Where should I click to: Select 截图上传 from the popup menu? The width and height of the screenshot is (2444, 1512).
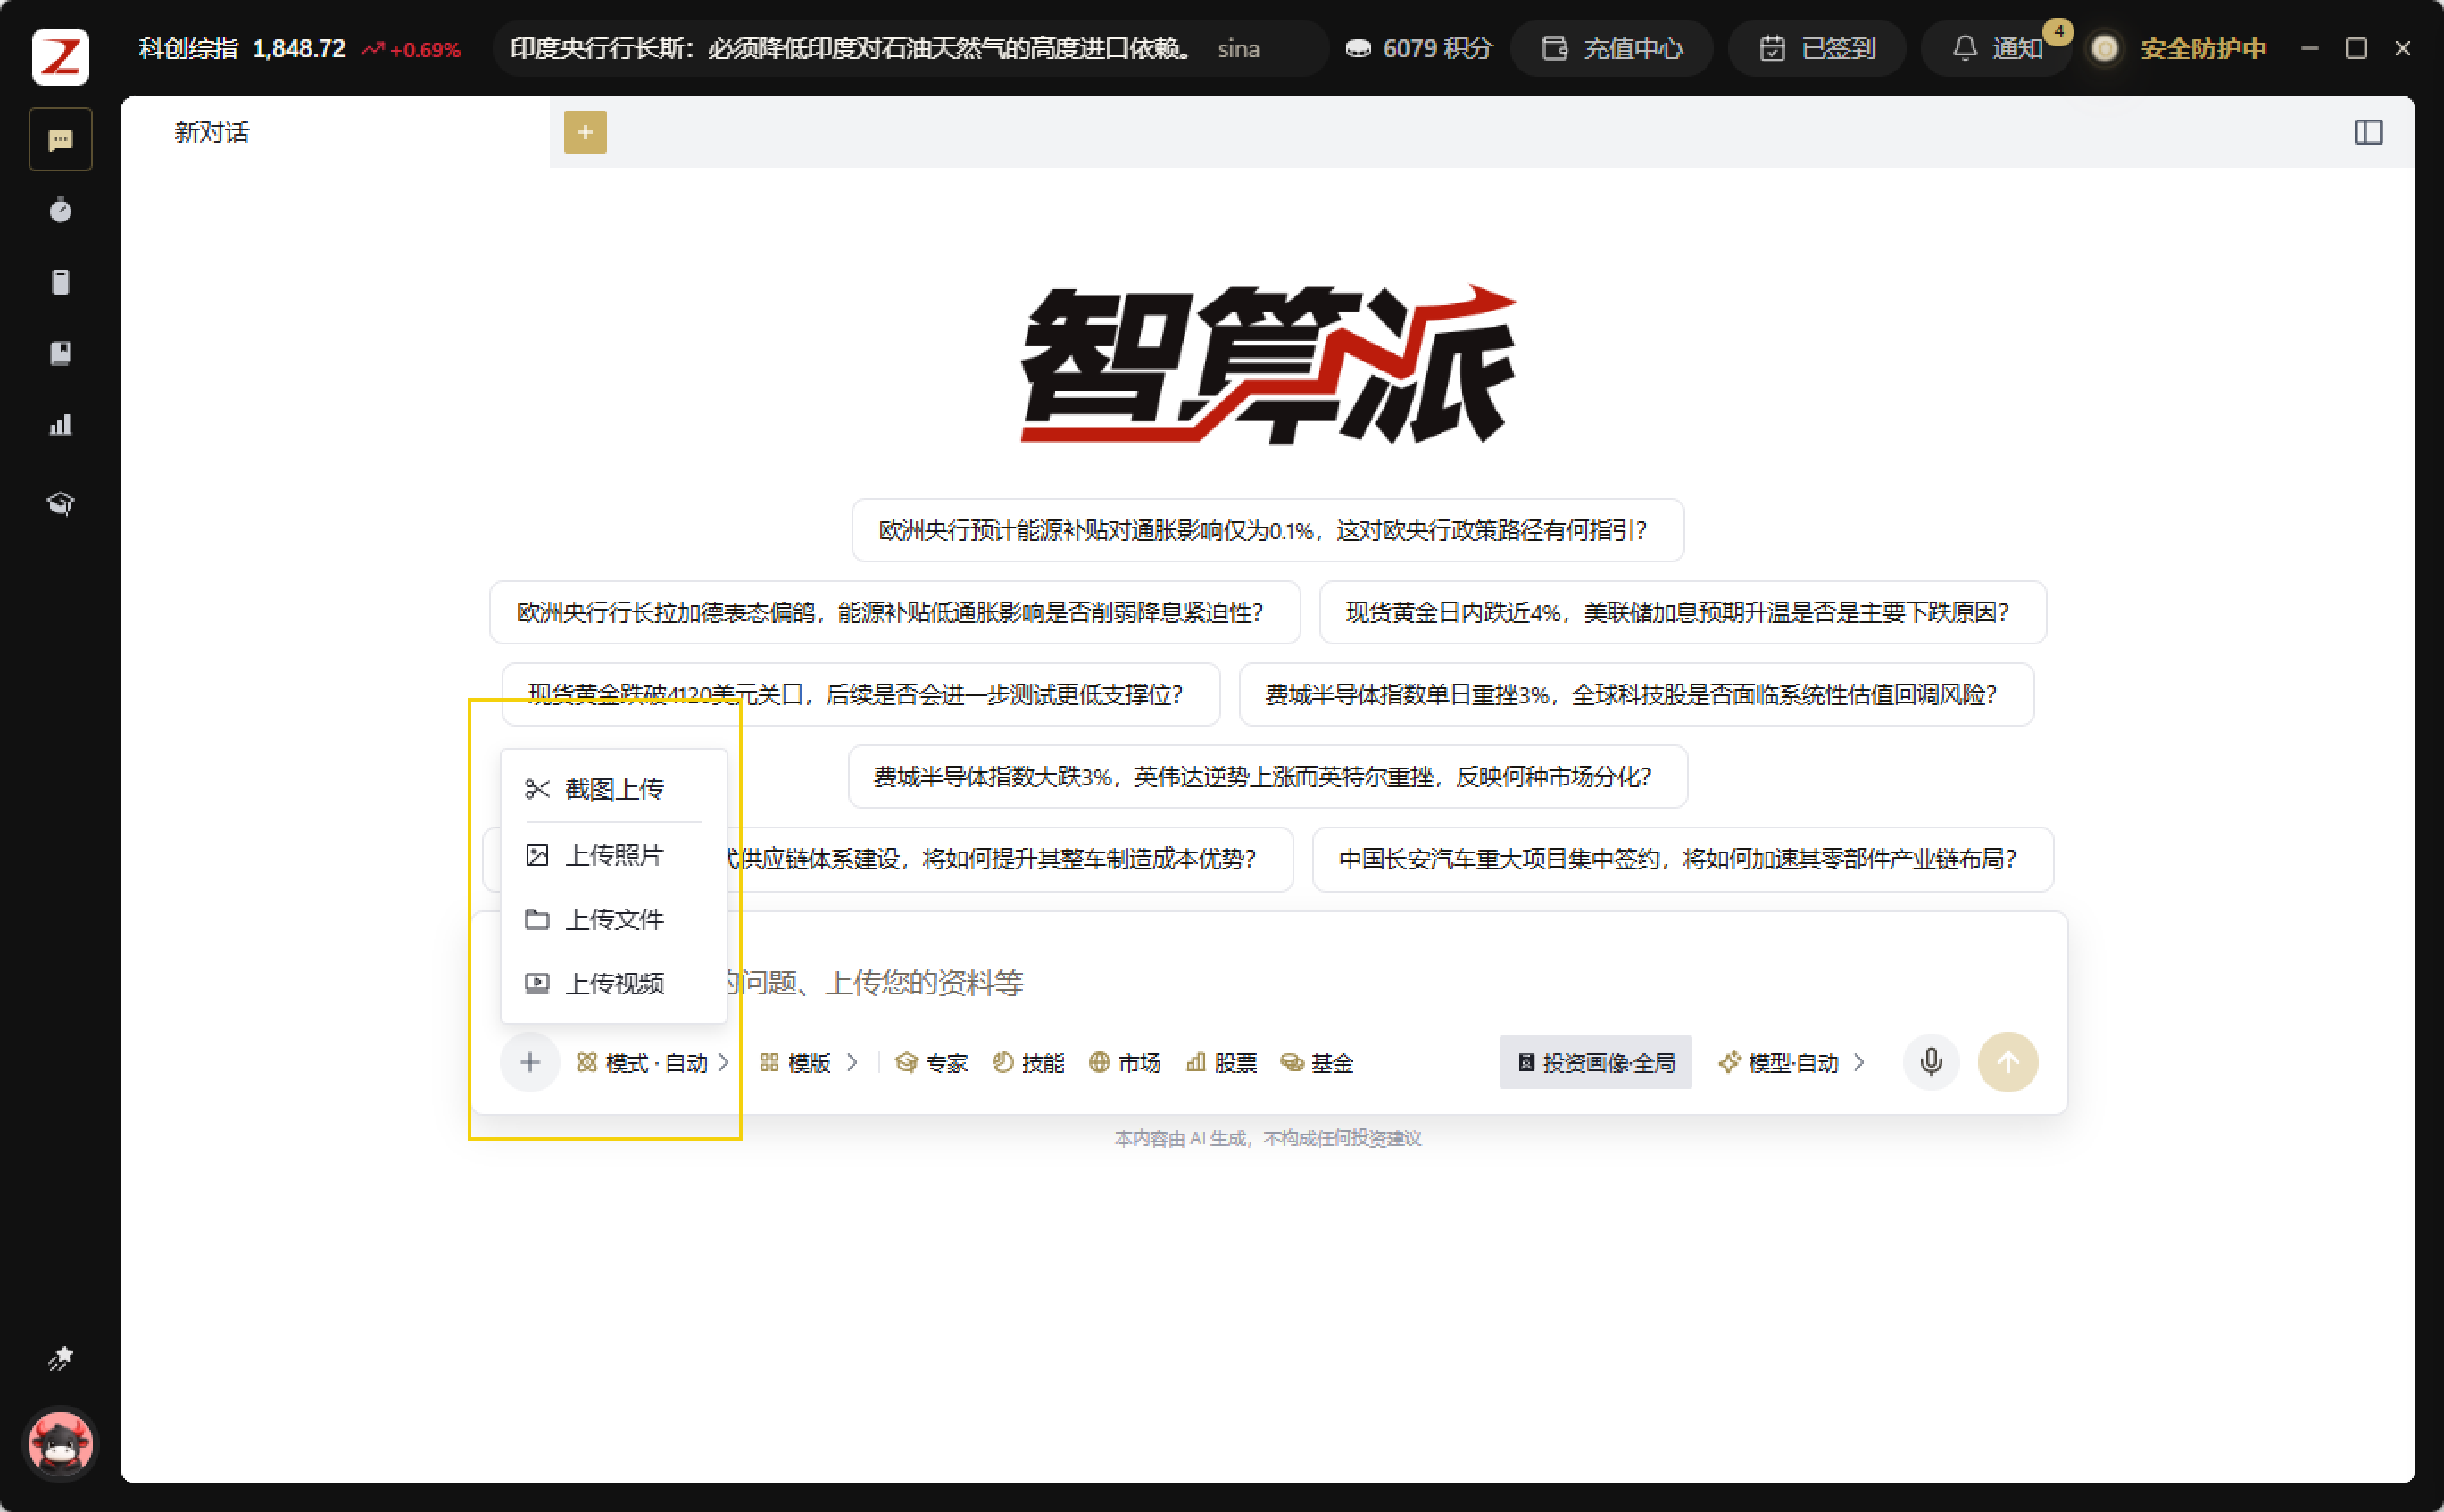[614, 789]
